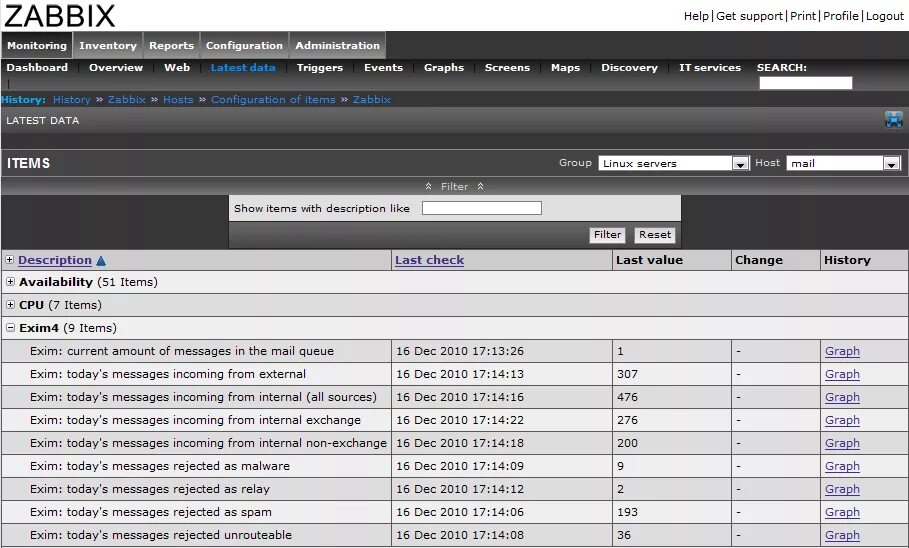Expand the Availability group
This screenshot has height=548, width=909.
point(10,282)
